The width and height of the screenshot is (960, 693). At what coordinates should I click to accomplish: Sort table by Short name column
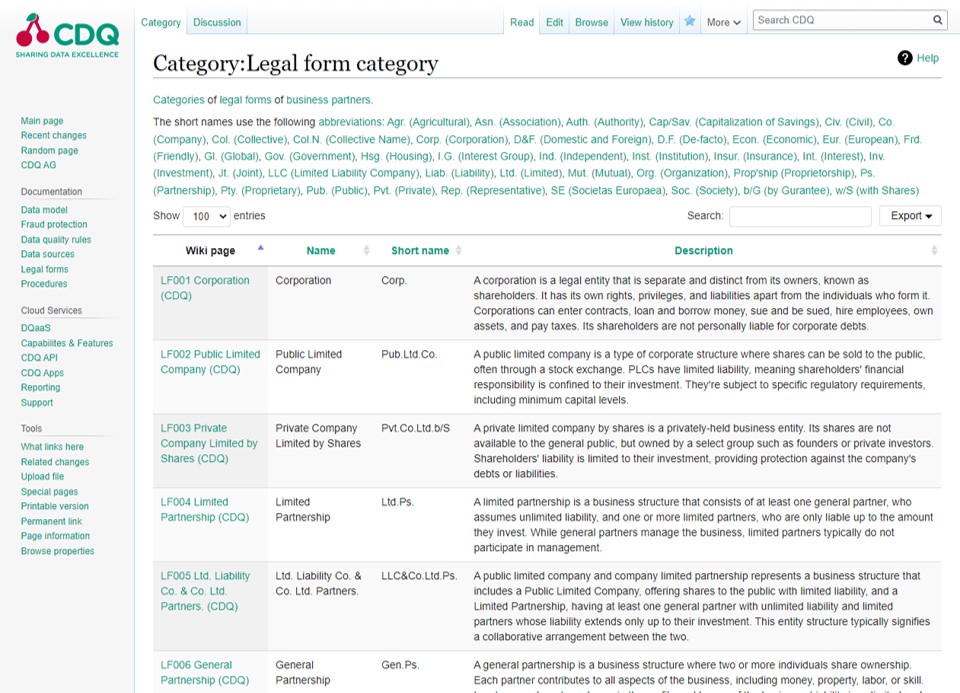420,250
